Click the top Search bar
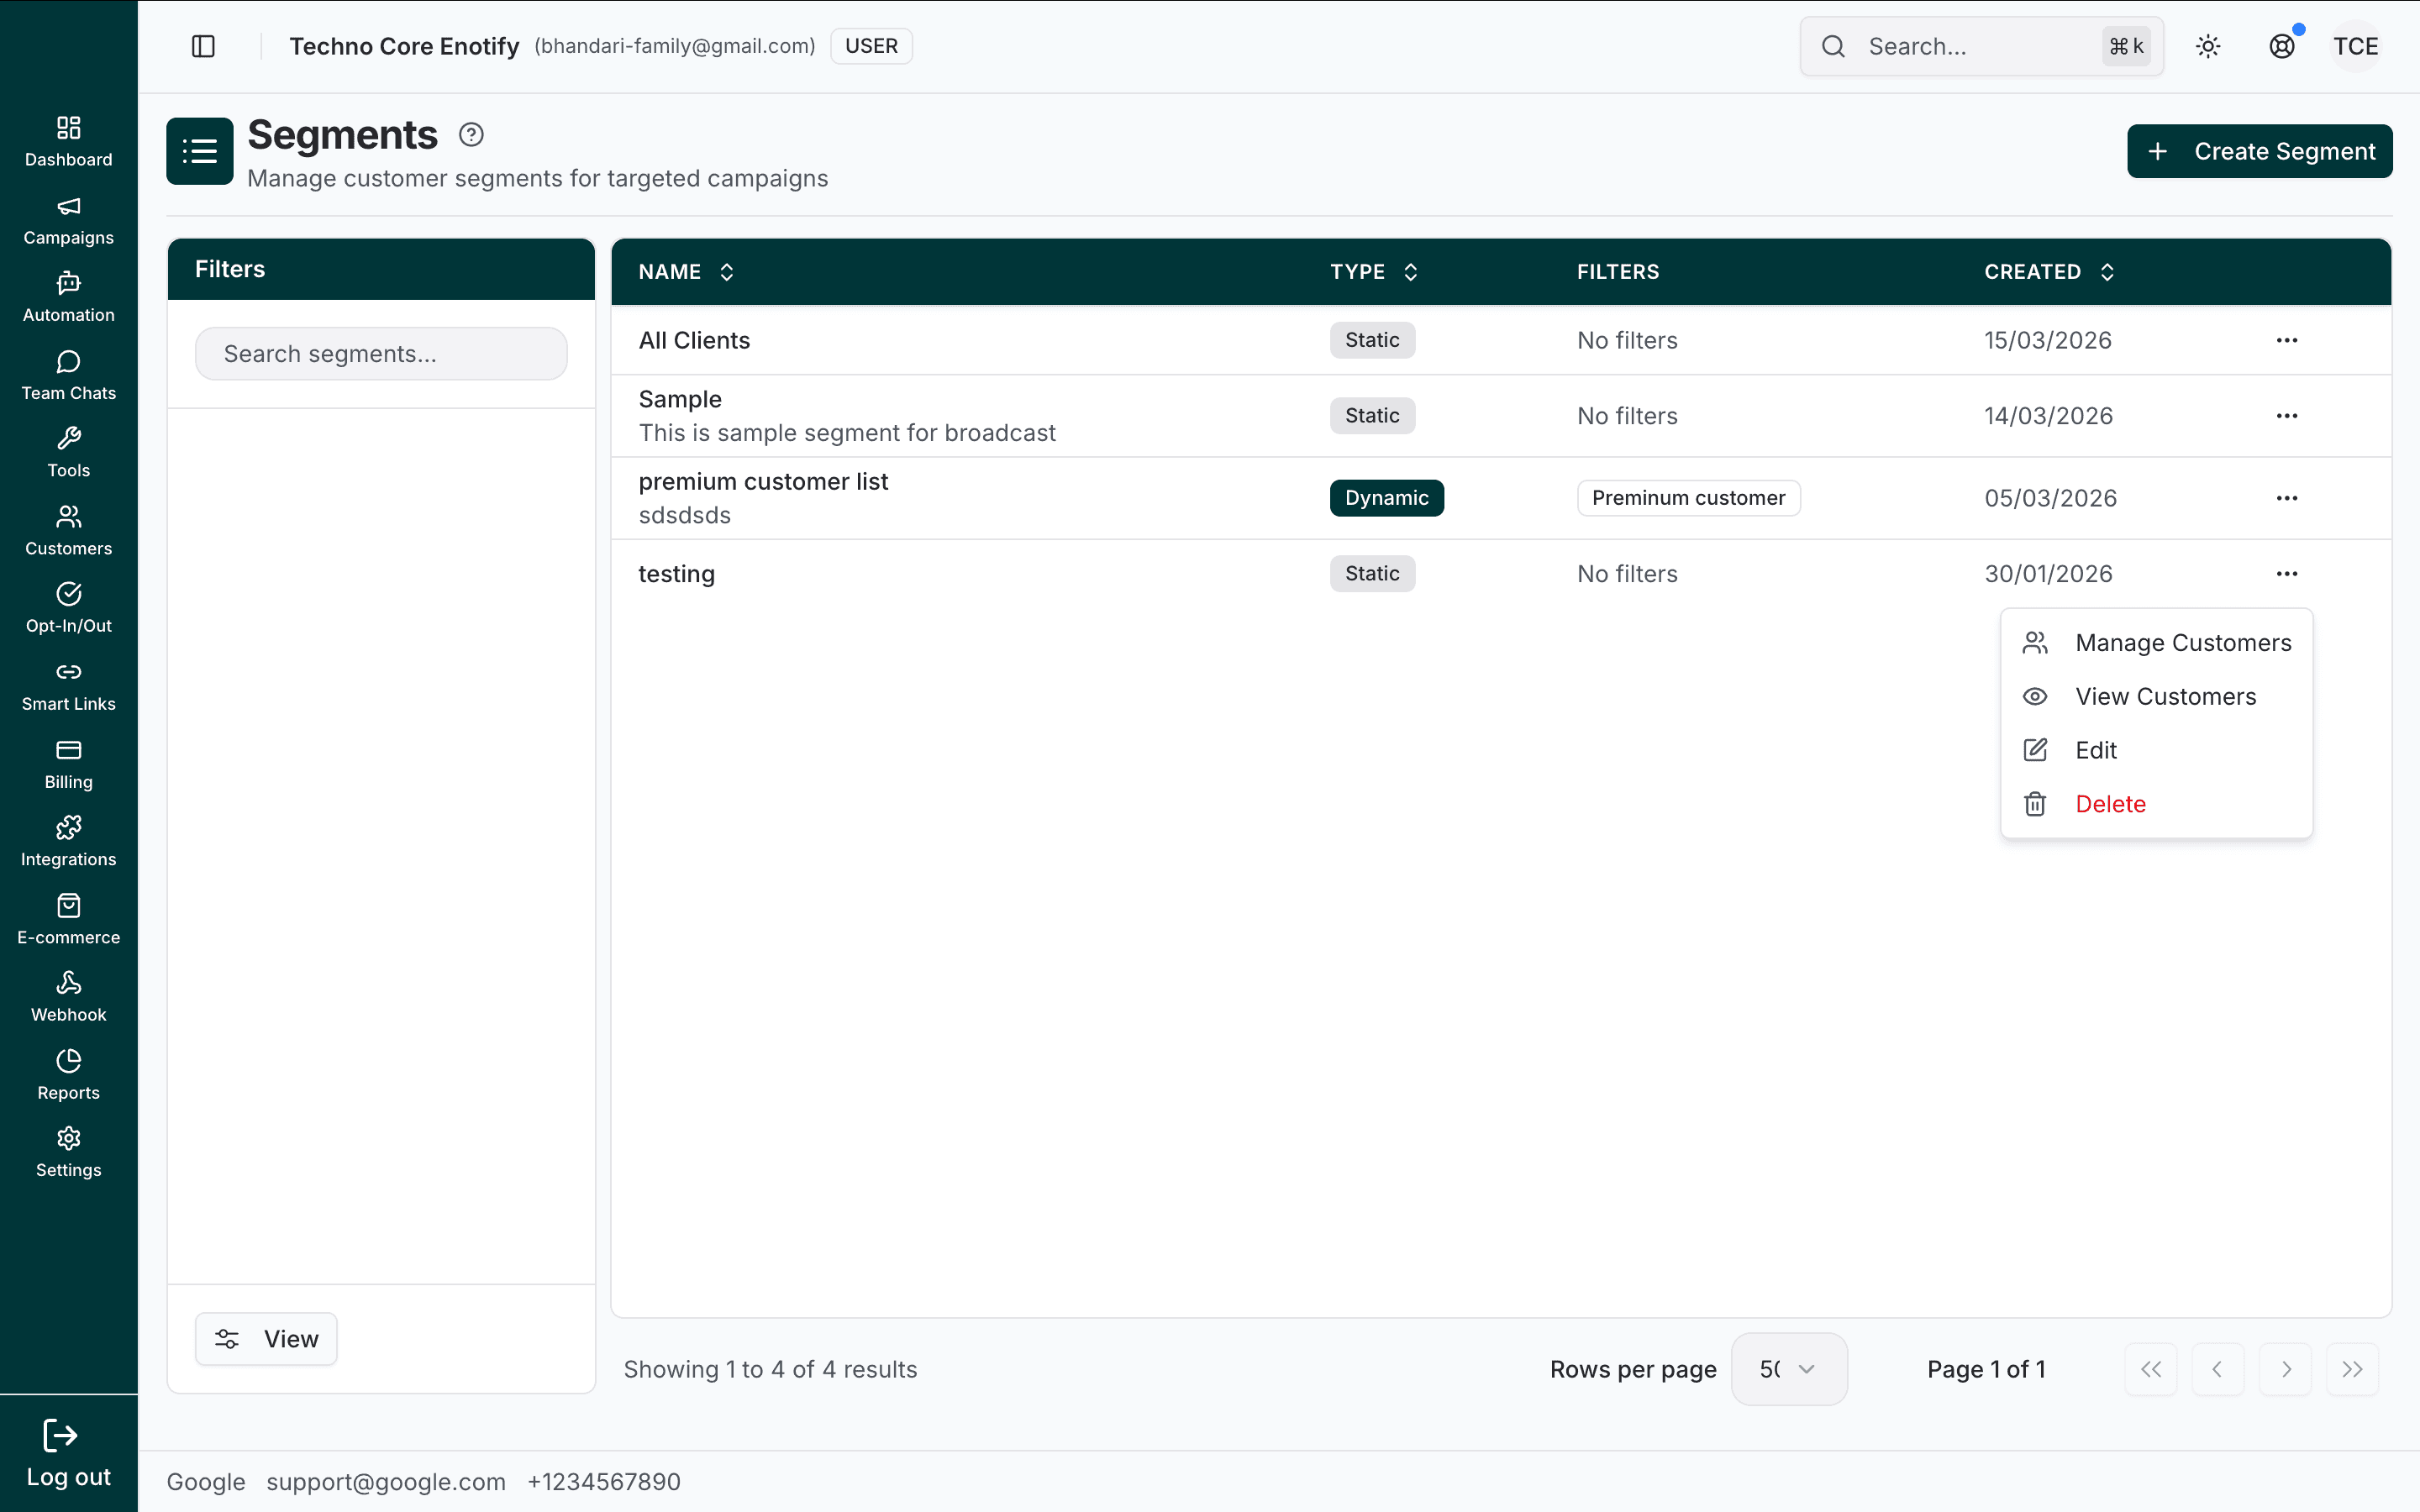2420x1512 pixels. [1981, 46]
